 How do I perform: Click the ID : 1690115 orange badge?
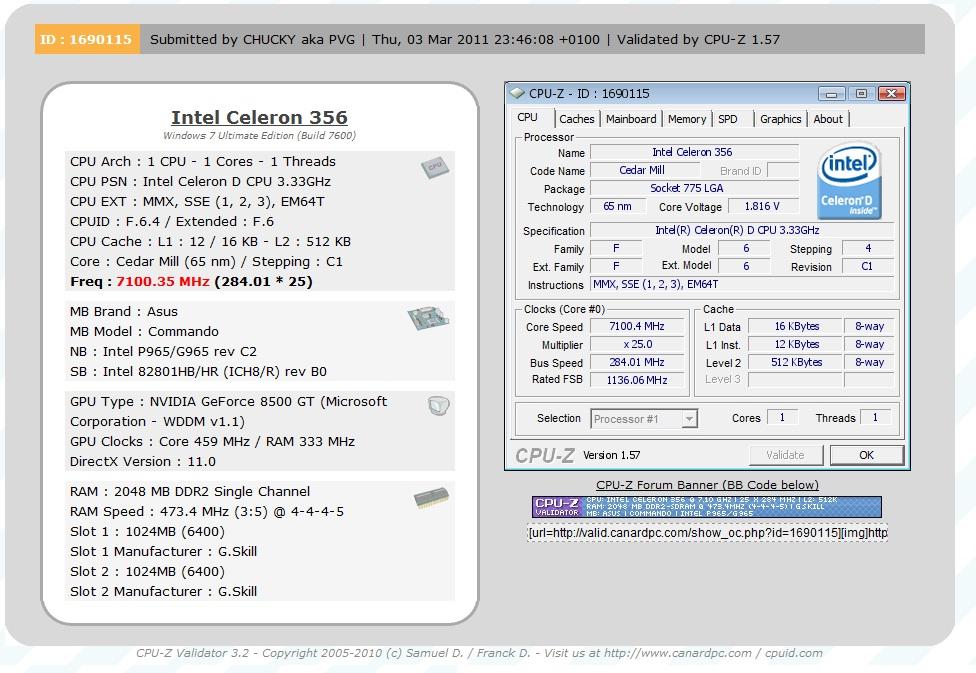click(x=87, y=39)
